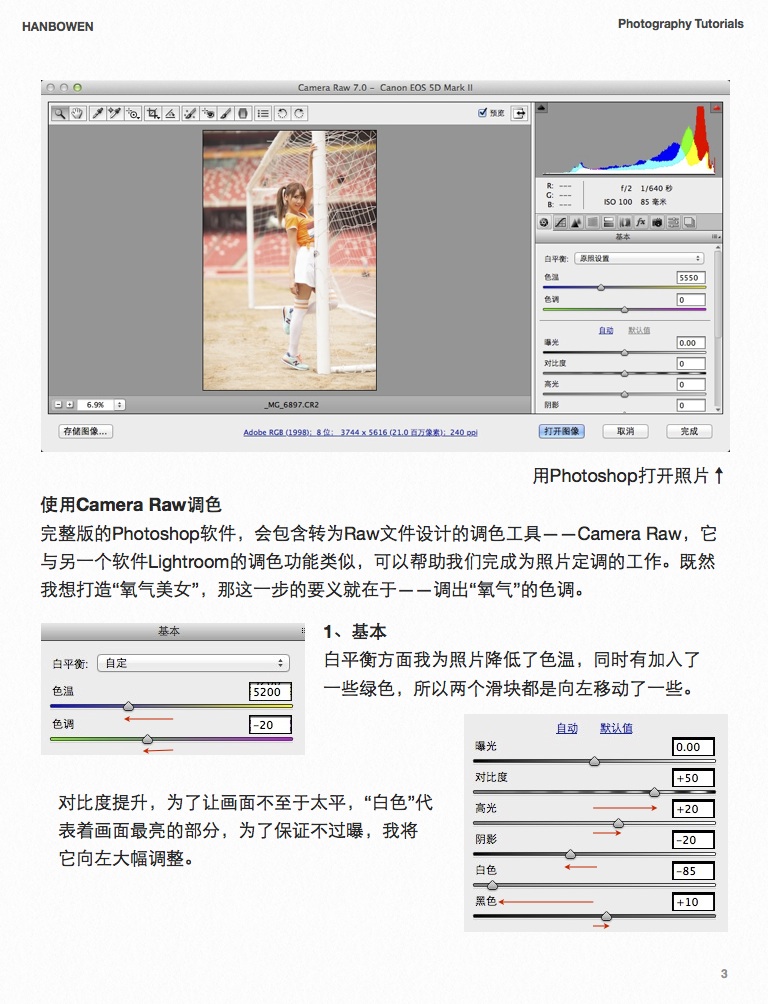Click 取消 cancel button

(625, 431)
